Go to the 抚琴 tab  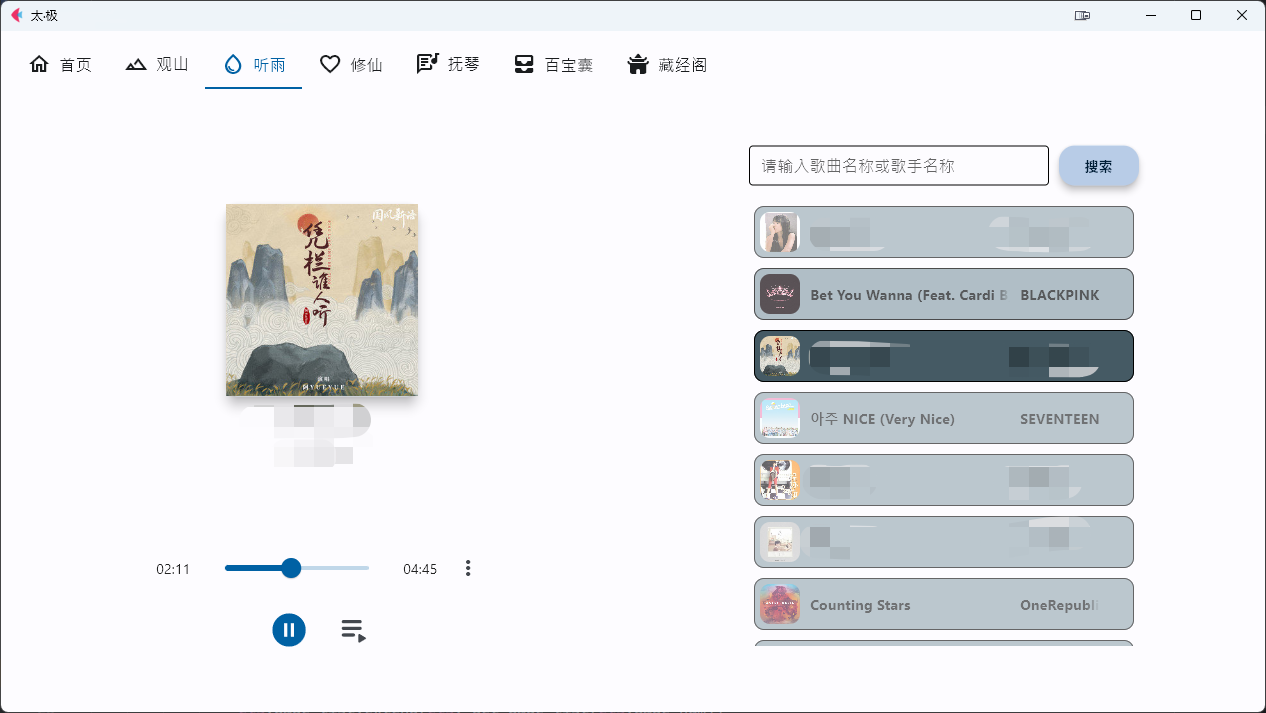tap(448, 65)
